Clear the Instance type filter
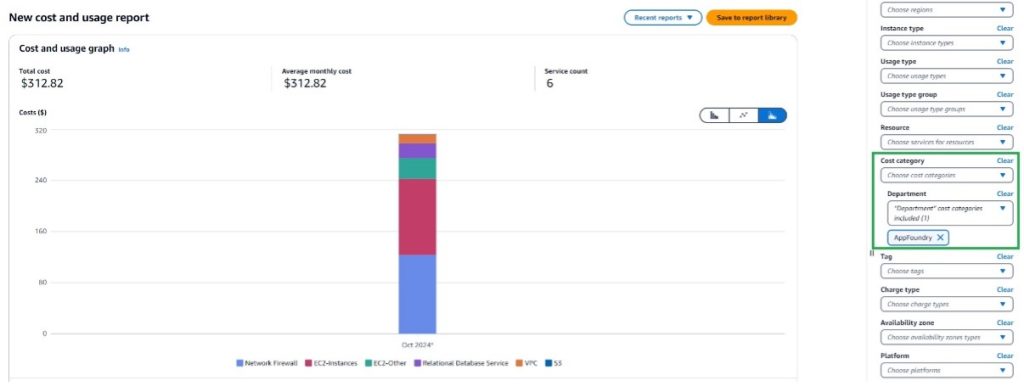Image resolution: width=1024 pixels, height=386 pixels. [1004, 29]
